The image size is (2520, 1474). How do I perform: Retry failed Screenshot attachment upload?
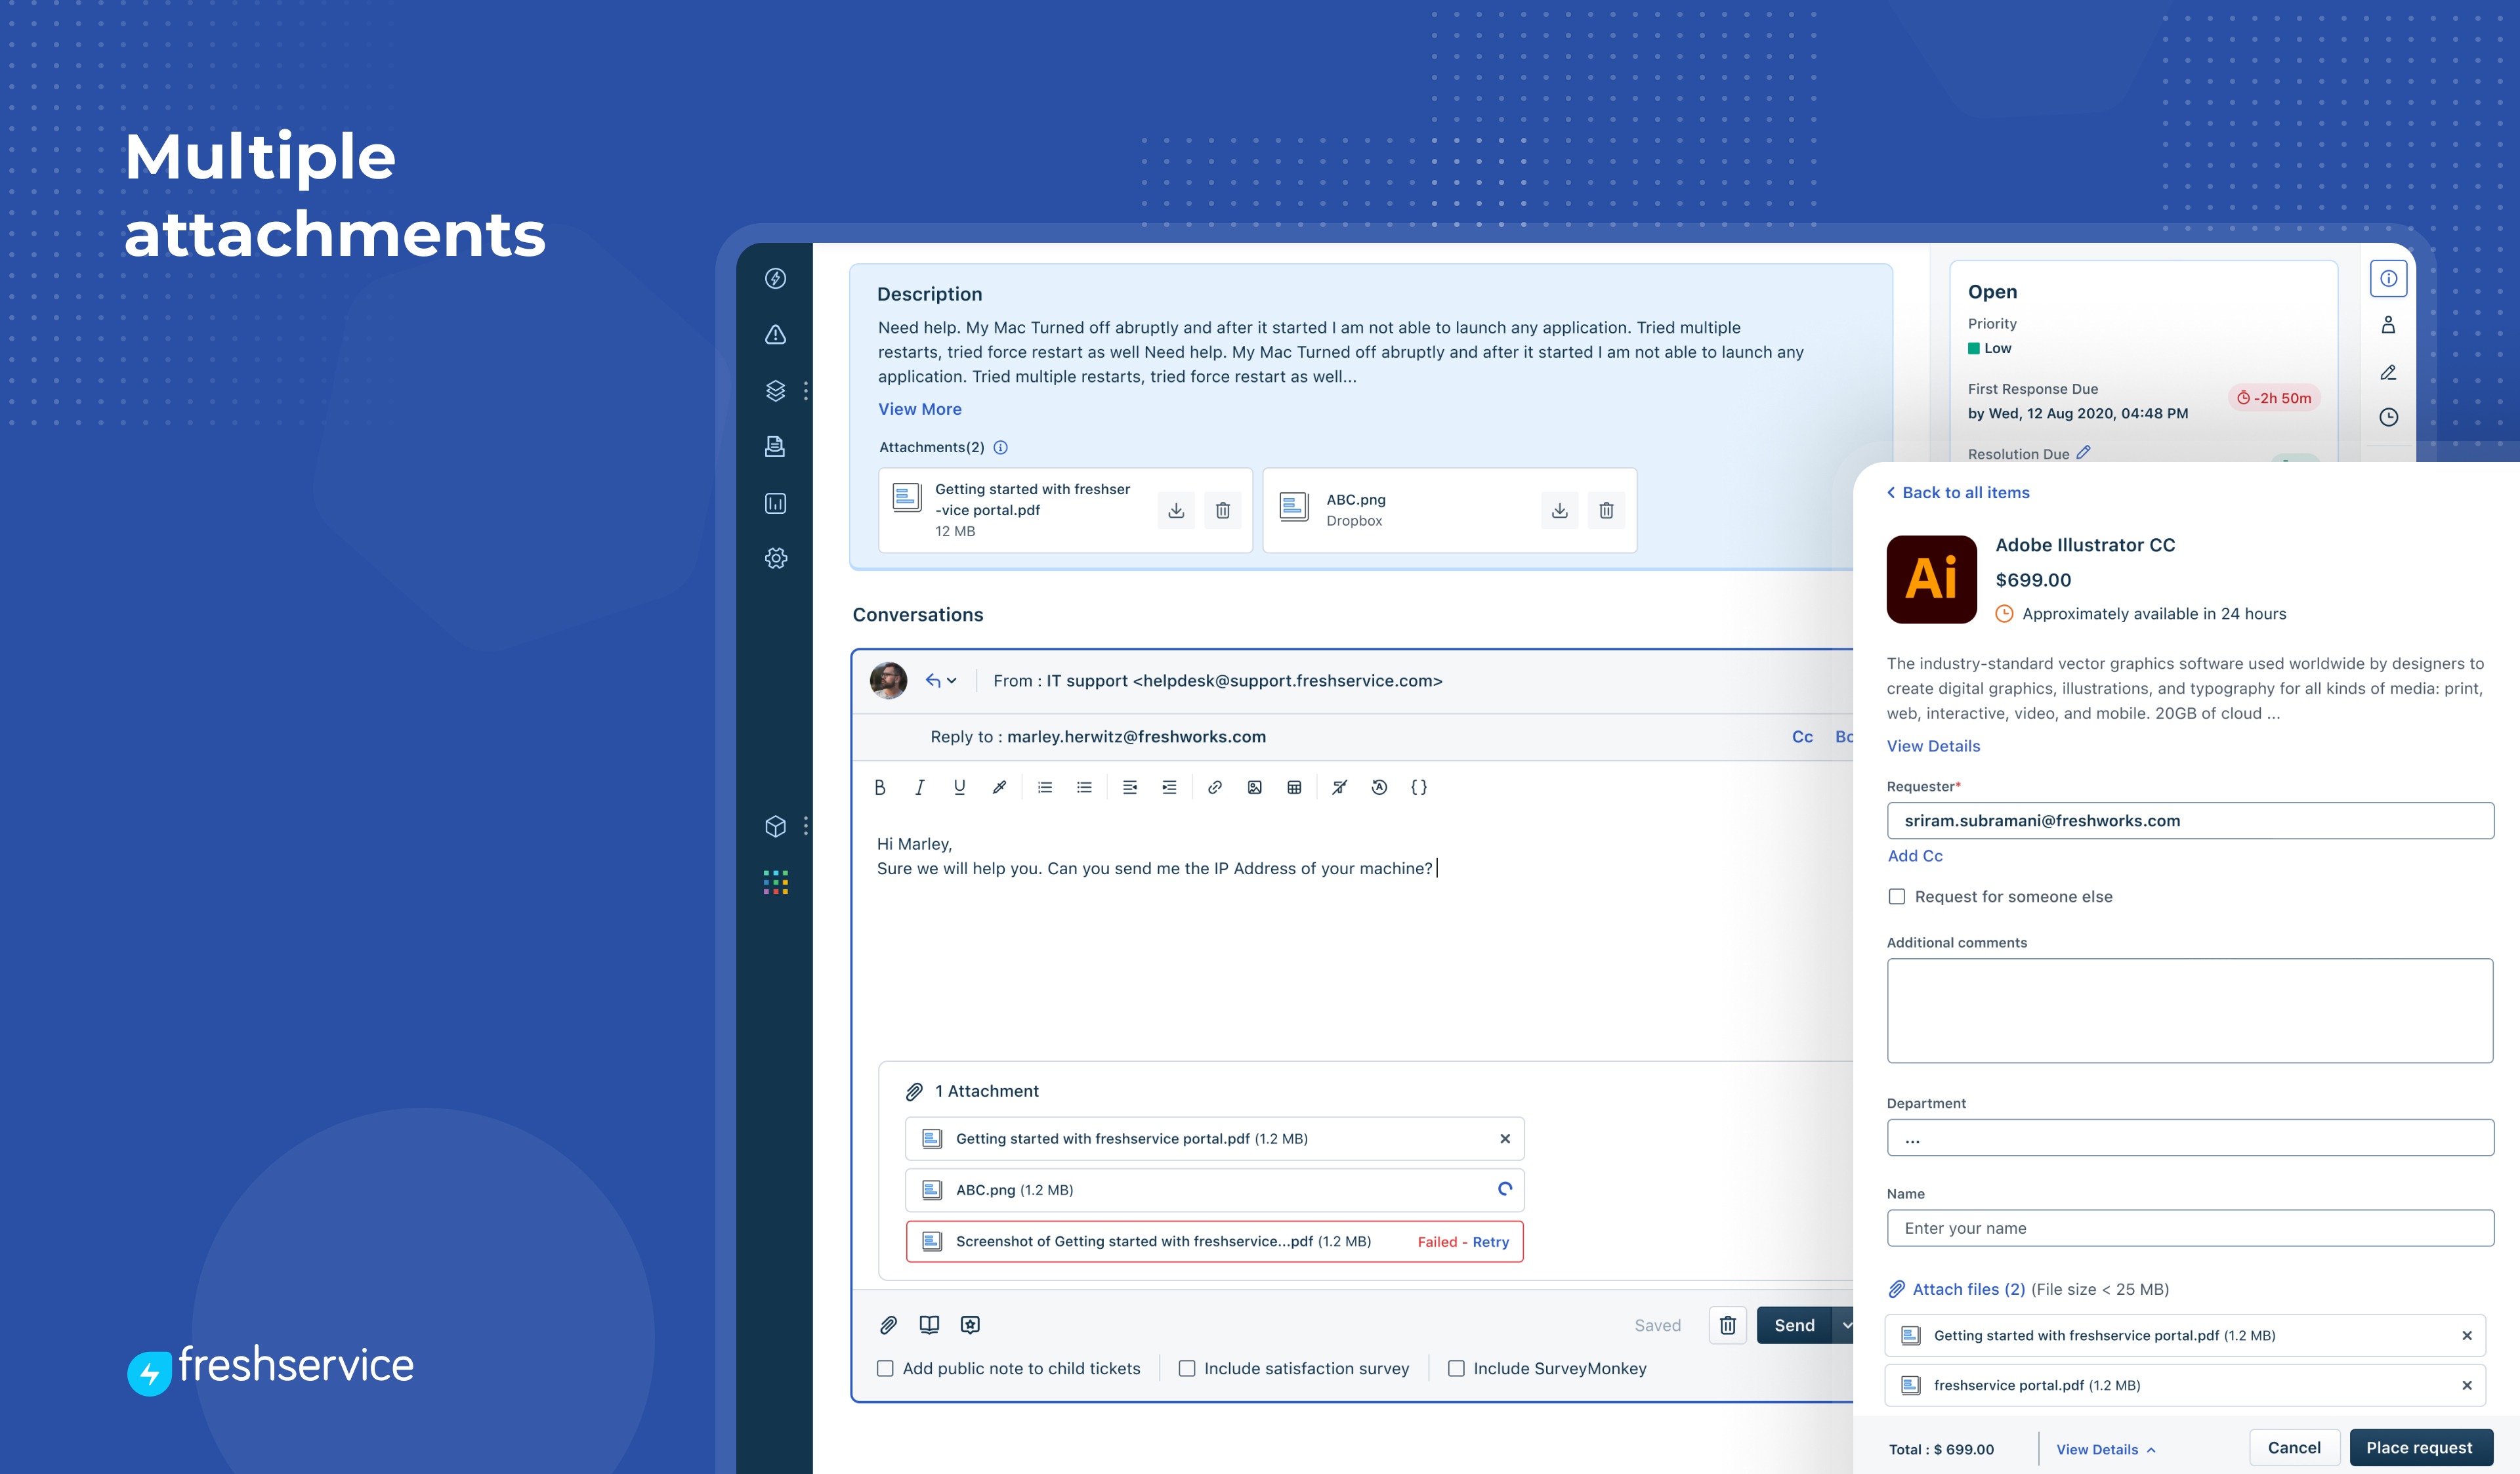[x=1490, y=1242]
